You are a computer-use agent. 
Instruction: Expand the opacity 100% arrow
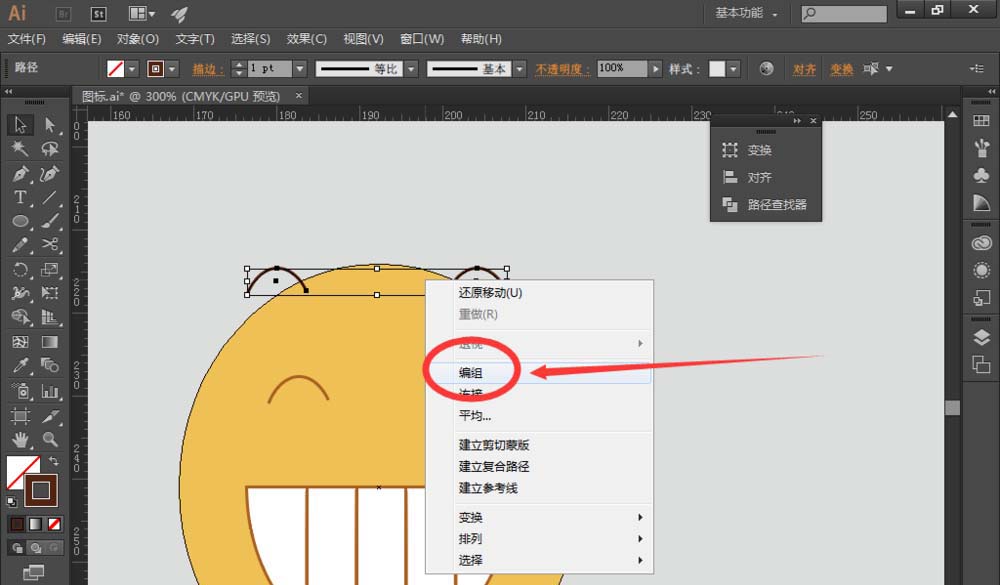coord(655,68)
